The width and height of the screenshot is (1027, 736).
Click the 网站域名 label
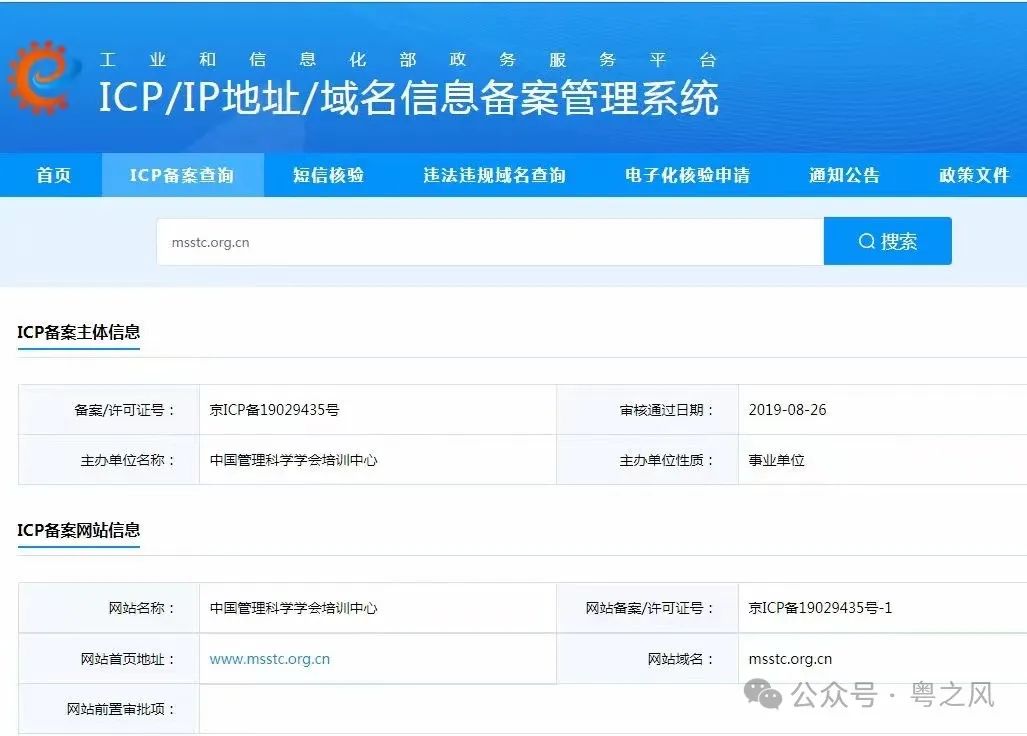point(681,659)
